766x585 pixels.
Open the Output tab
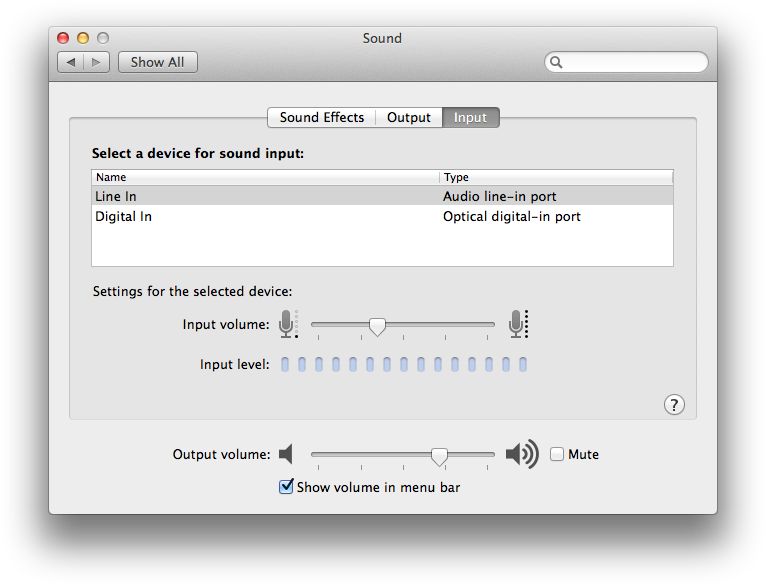pos(409,117)
